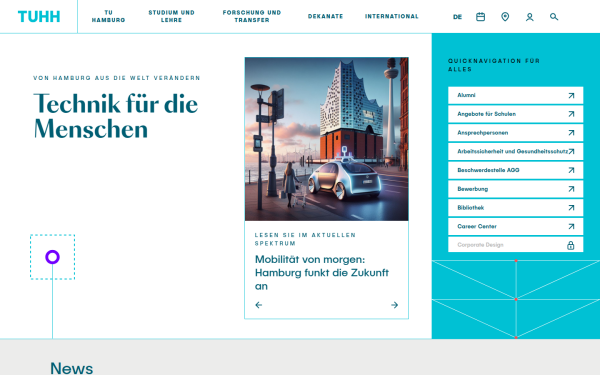Click the purple circle scroll marker
The image size is (600, 375).
pos(52,257)
